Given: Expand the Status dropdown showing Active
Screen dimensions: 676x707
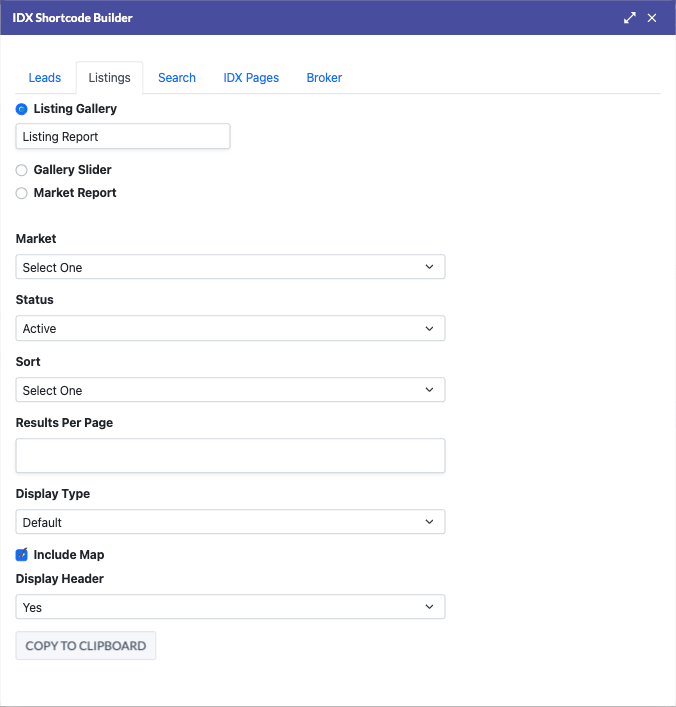Looking at the screenshot, I should pyautogui.click(x=230, y=328).
